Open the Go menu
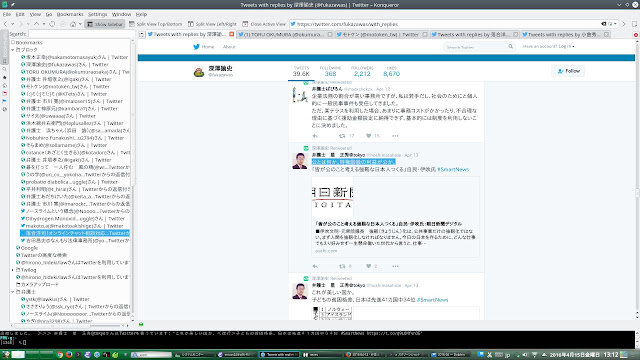The image size is (640, 360). (x=49, y=14)
